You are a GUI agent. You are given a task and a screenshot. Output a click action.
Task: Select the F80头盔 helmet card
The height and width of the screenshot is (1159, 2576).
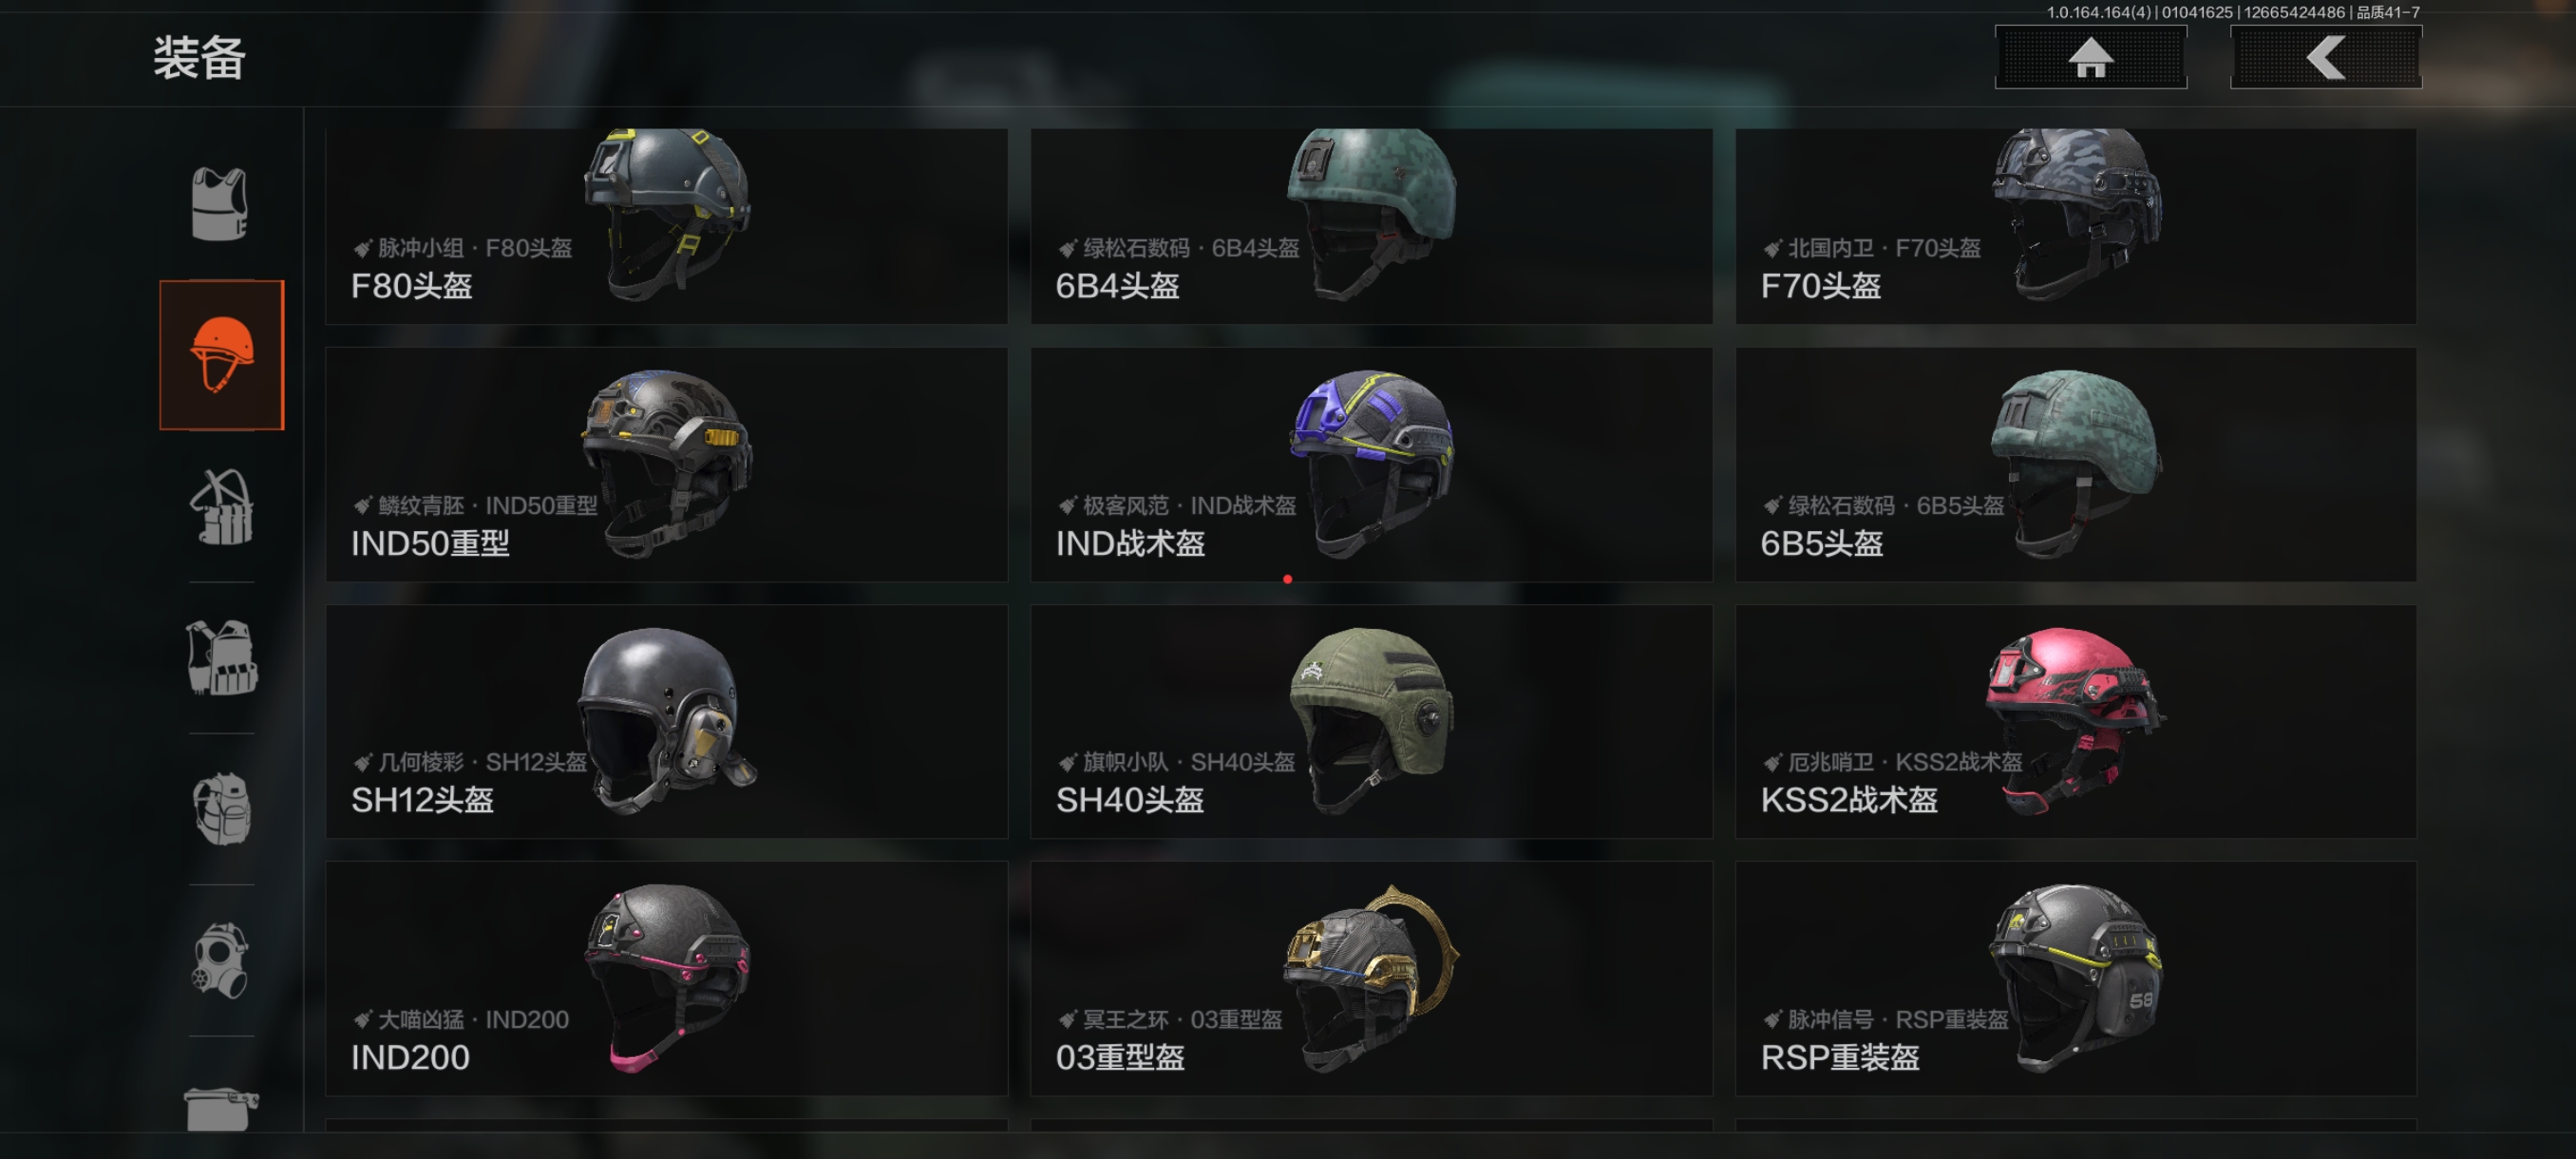point(667,225)
